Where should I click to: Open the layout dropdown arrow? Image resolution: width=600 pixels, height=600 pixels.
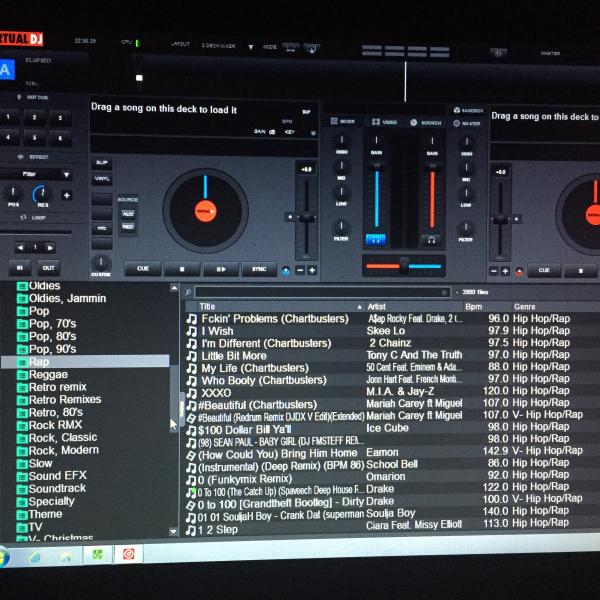(251, 47)
